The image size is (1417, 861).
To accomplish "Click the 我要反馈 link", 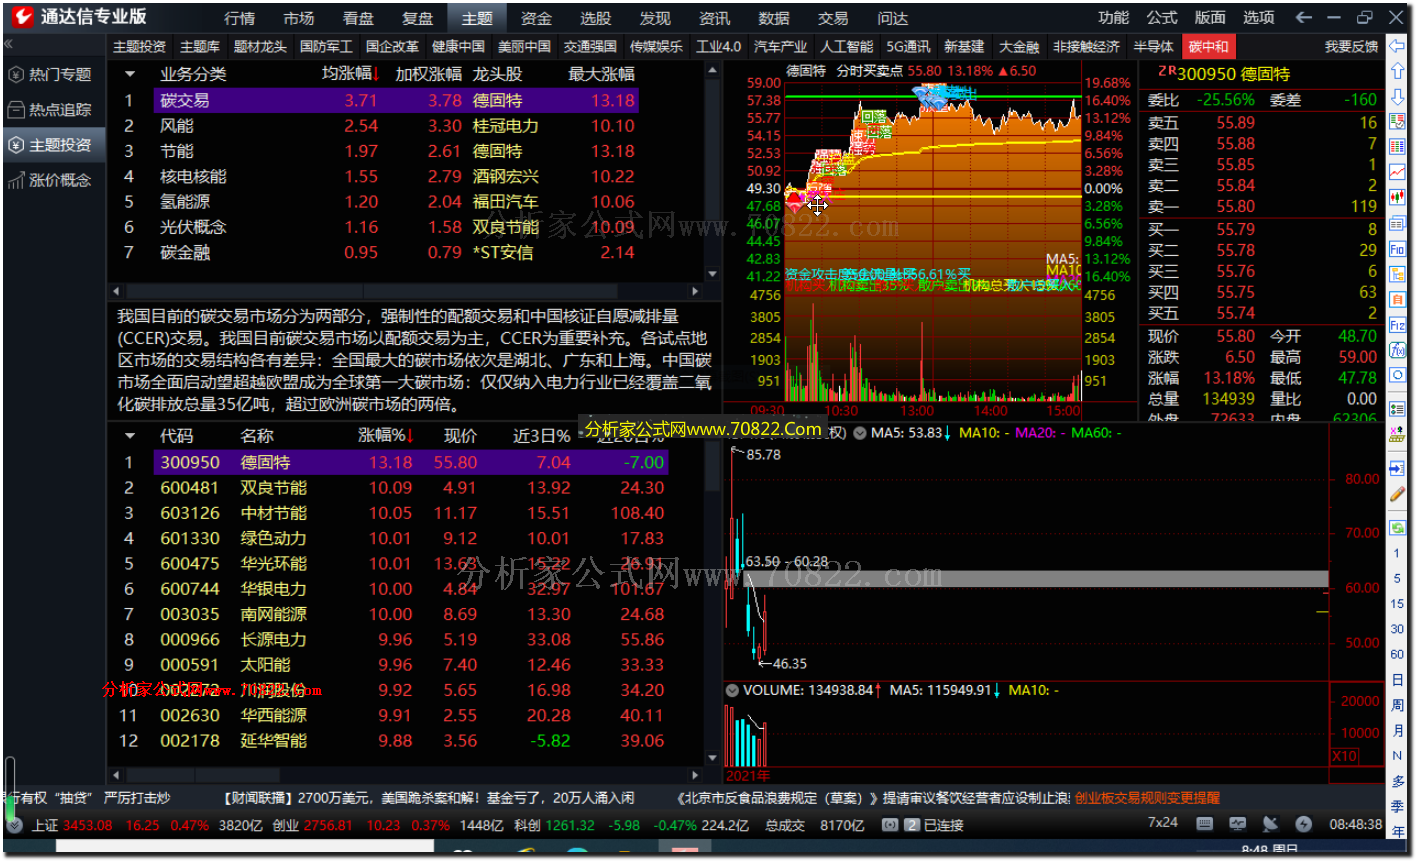I will pos(1351,46).
